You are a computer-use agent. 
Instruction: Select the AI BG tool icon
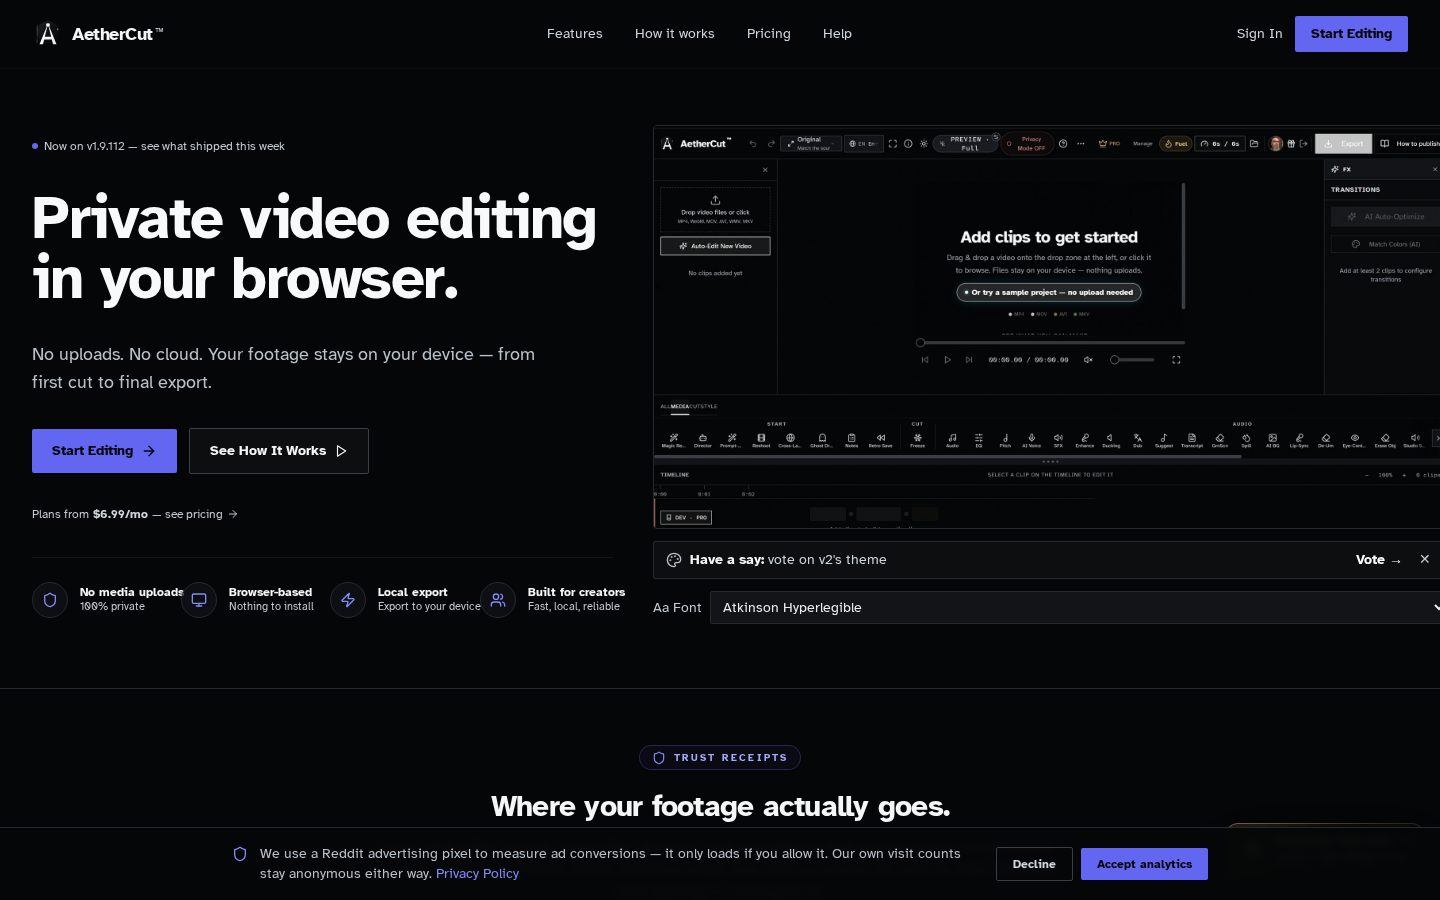click(x=1273, y=438)
